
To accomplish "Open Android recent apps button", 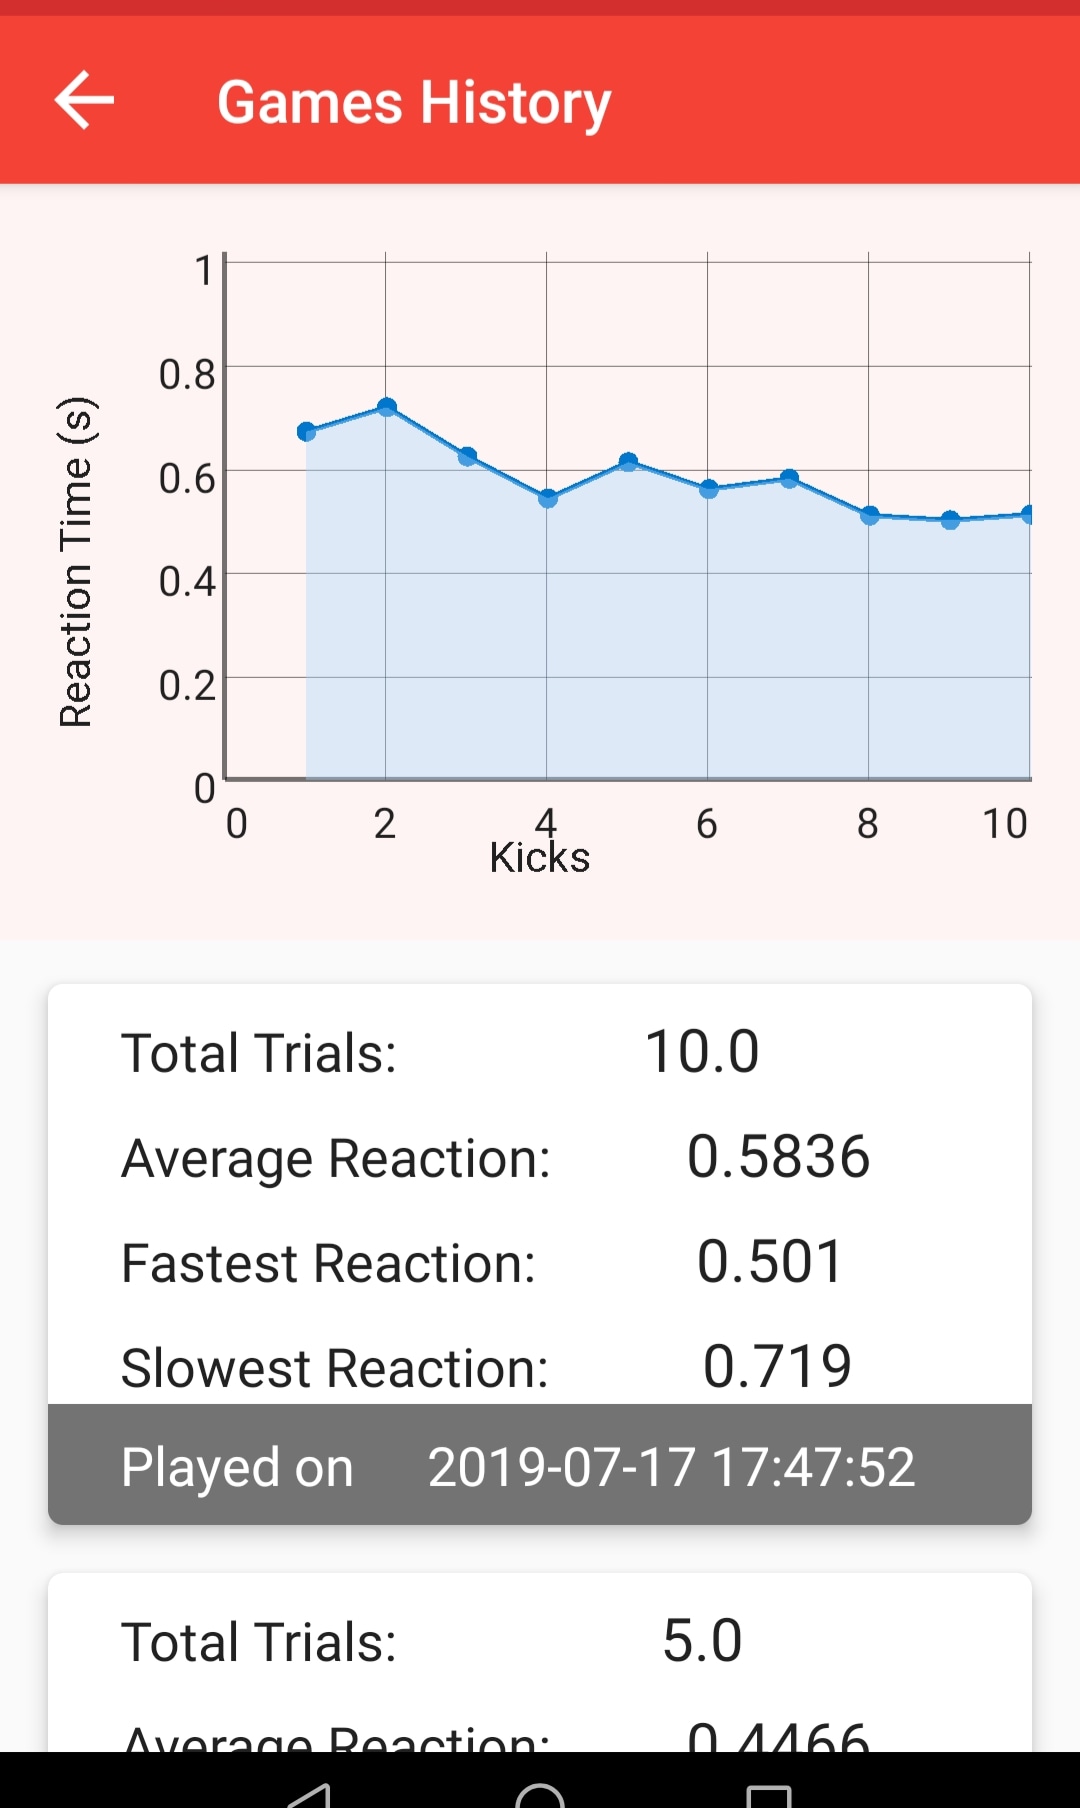I will pos(768,1790).
